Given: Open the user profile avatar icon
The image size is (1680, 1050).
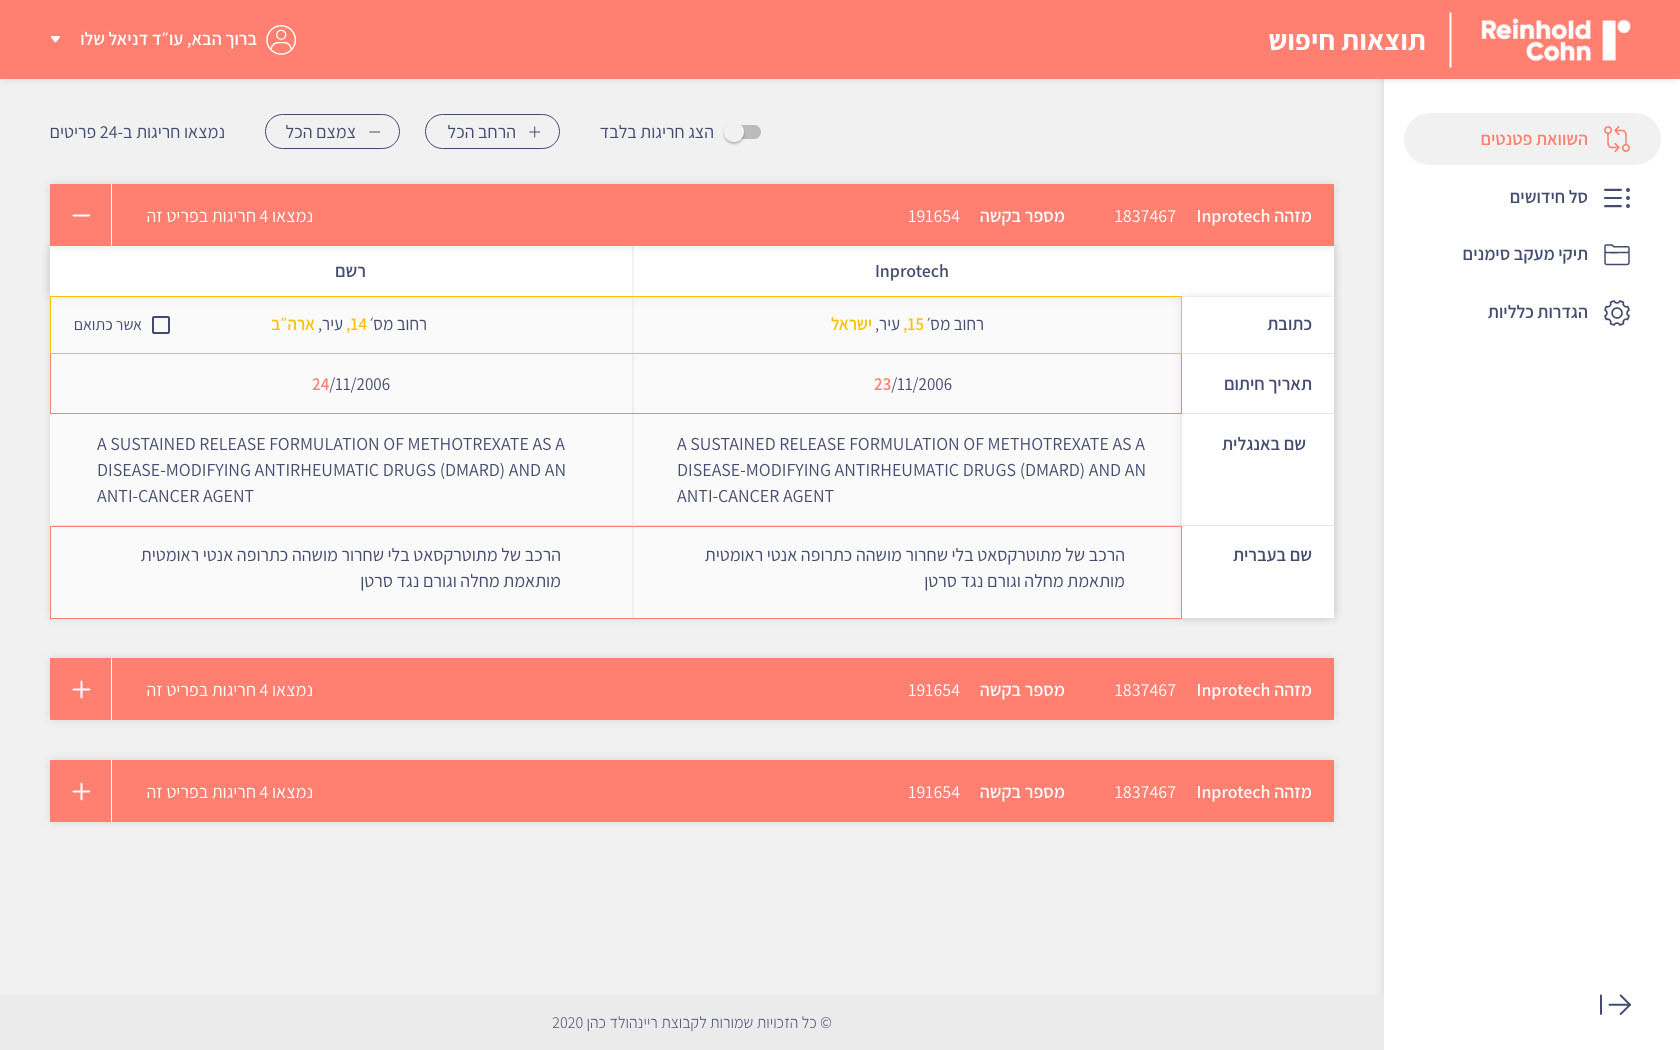Looking at the screenshot, I should click(281, 40).
